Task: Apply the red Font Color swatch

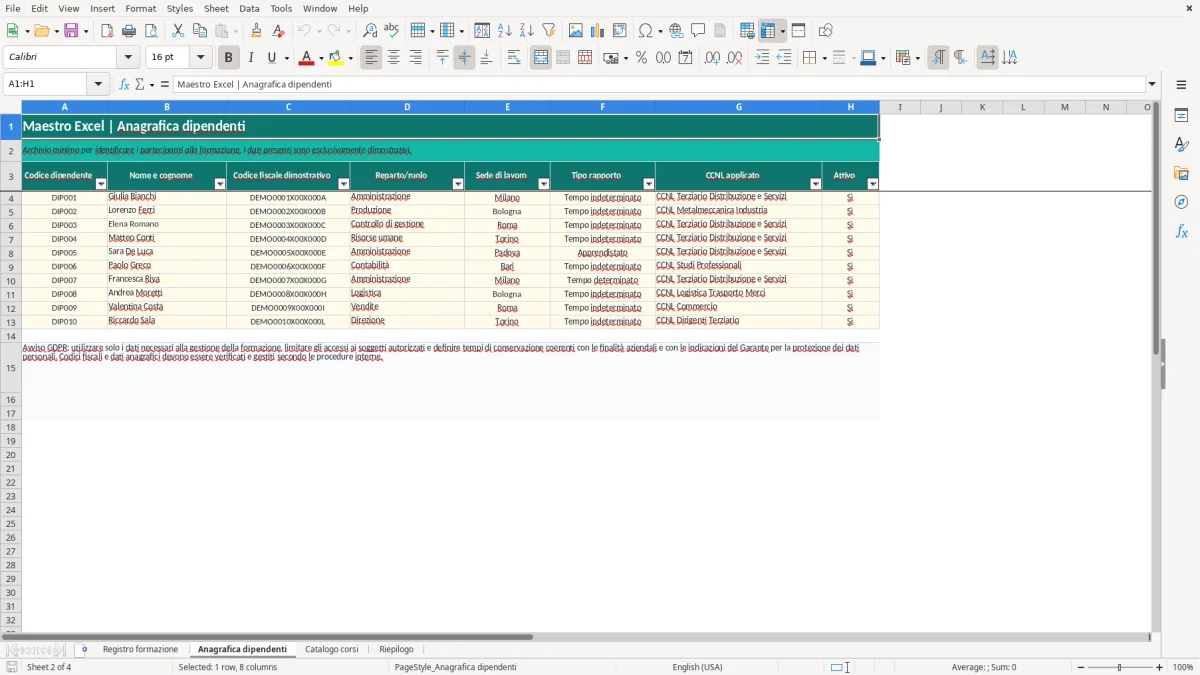Action: (306, 58)
